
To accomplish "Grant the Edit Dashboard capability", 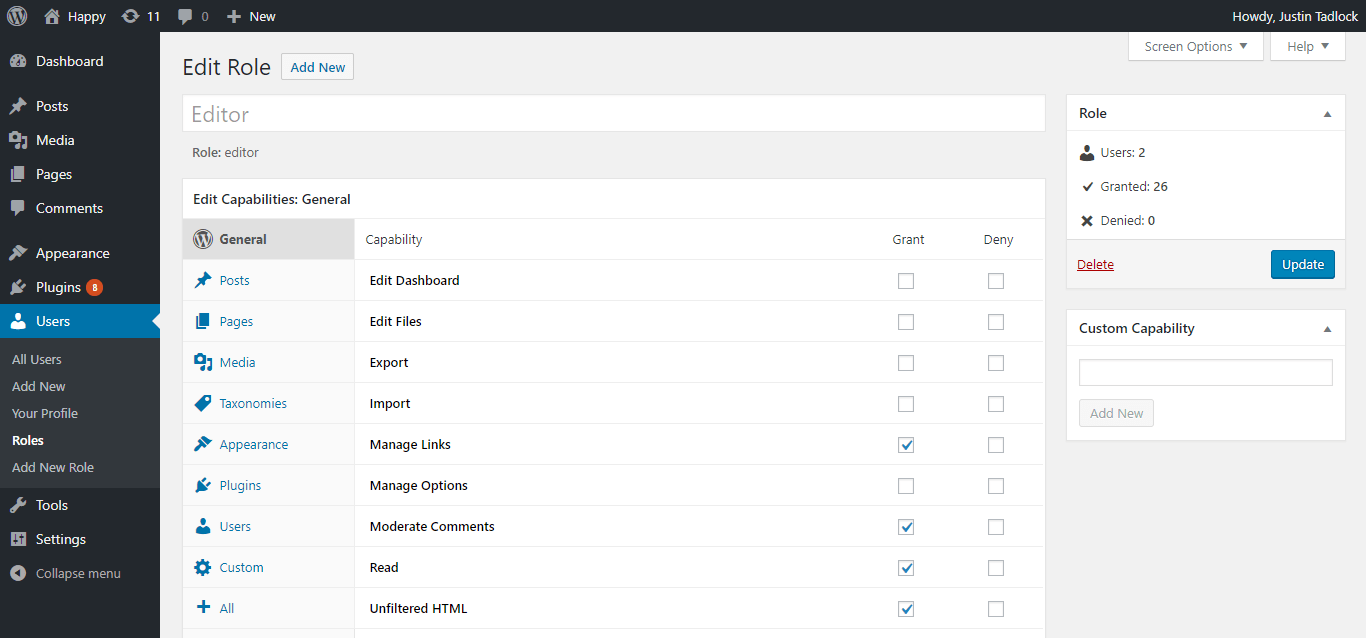I will pos(906,281).
